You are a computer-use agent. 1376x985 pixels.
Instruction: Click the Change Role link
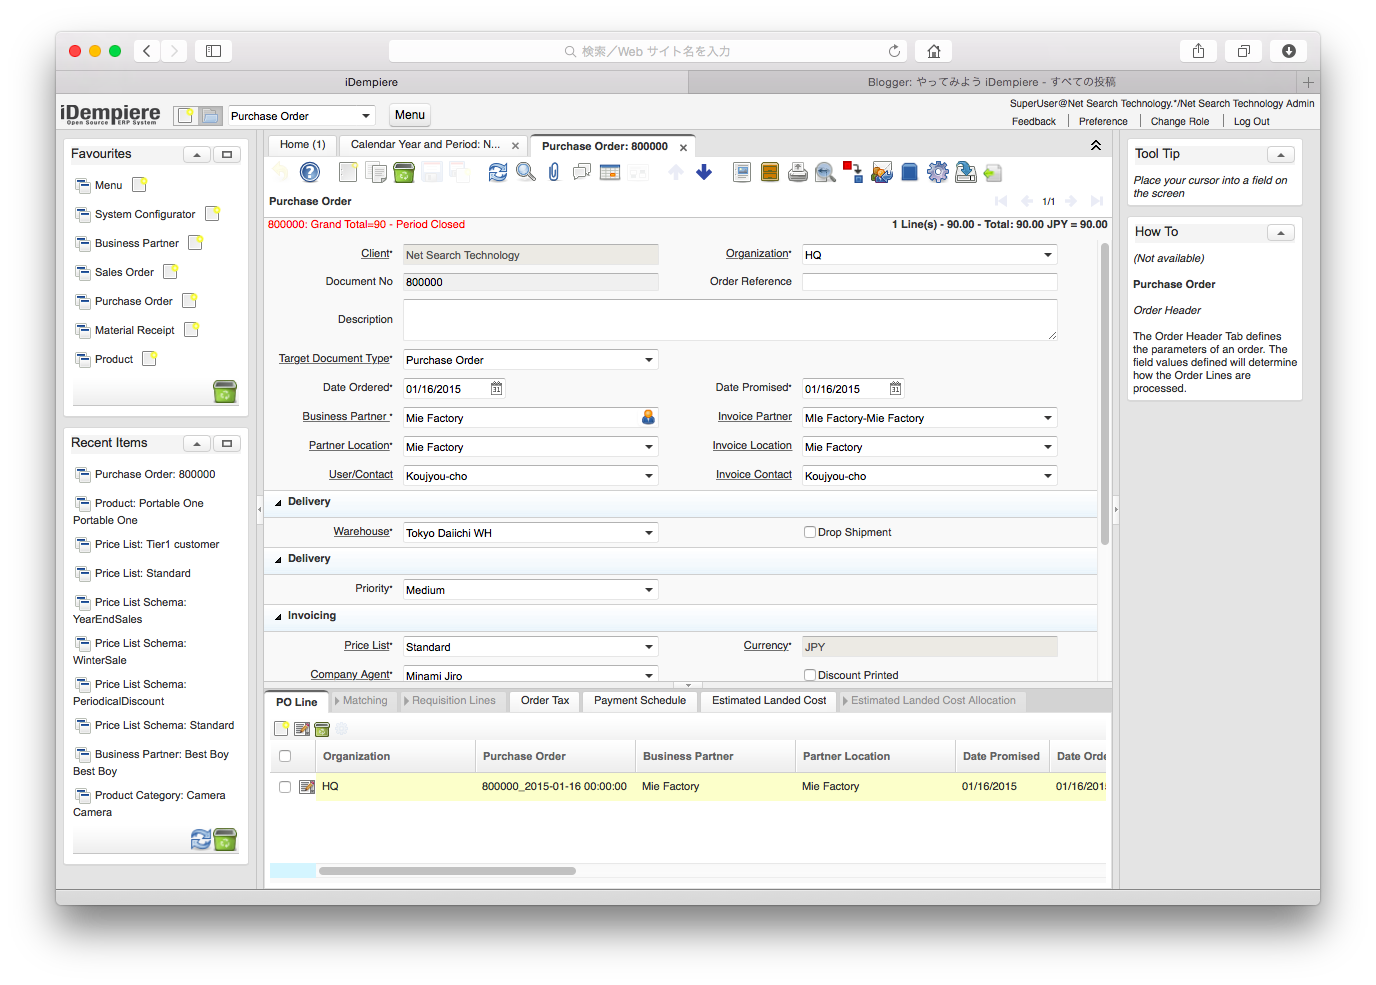(1180, 122)
